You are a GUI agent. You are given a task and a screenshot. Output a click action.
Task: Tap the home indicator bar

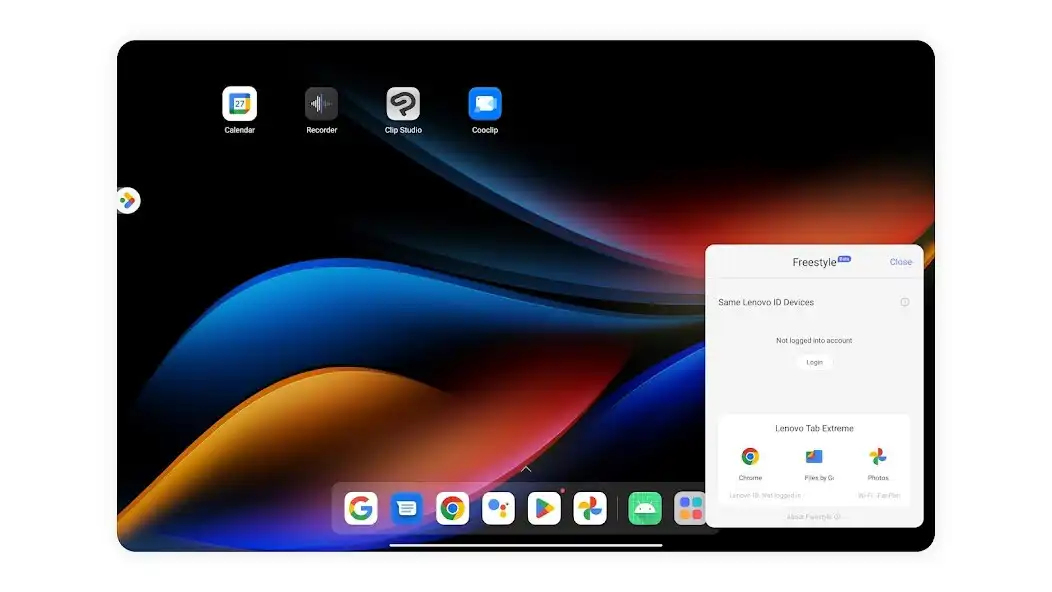click(525, 543)
